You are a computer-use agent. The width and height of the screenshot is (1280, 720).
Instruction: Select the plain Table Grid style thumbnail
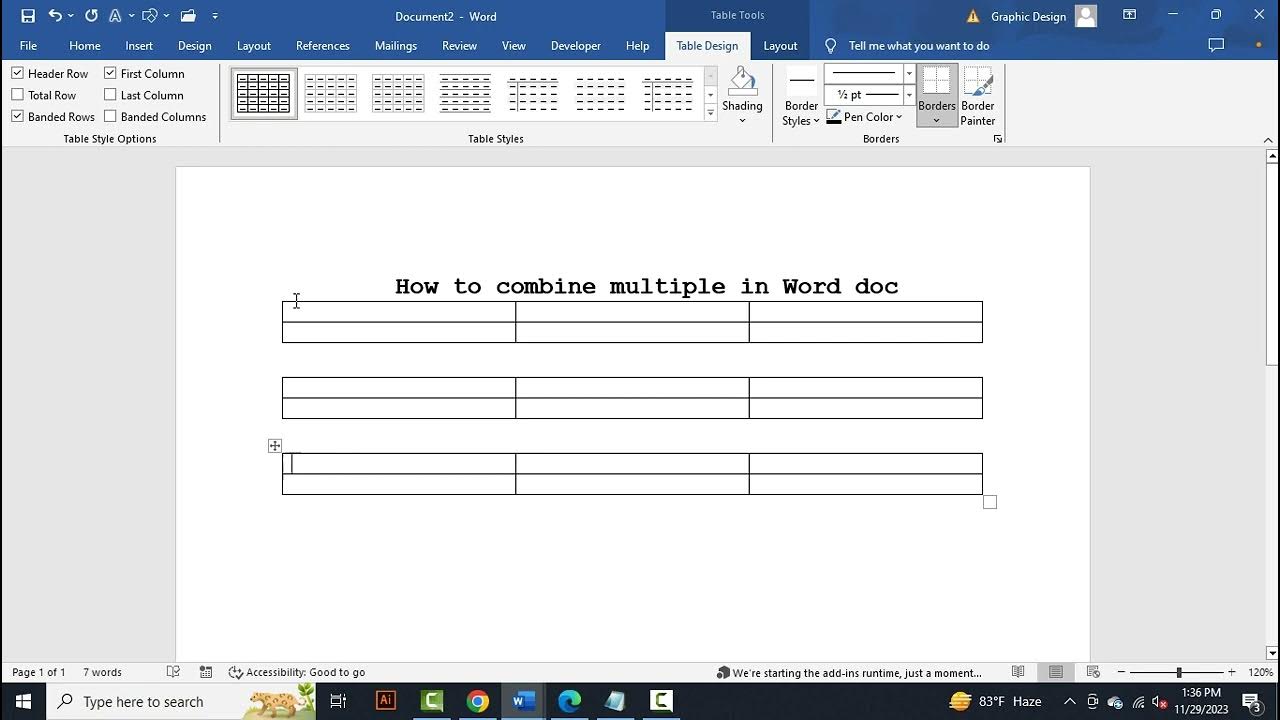click(x=264, y=94)
